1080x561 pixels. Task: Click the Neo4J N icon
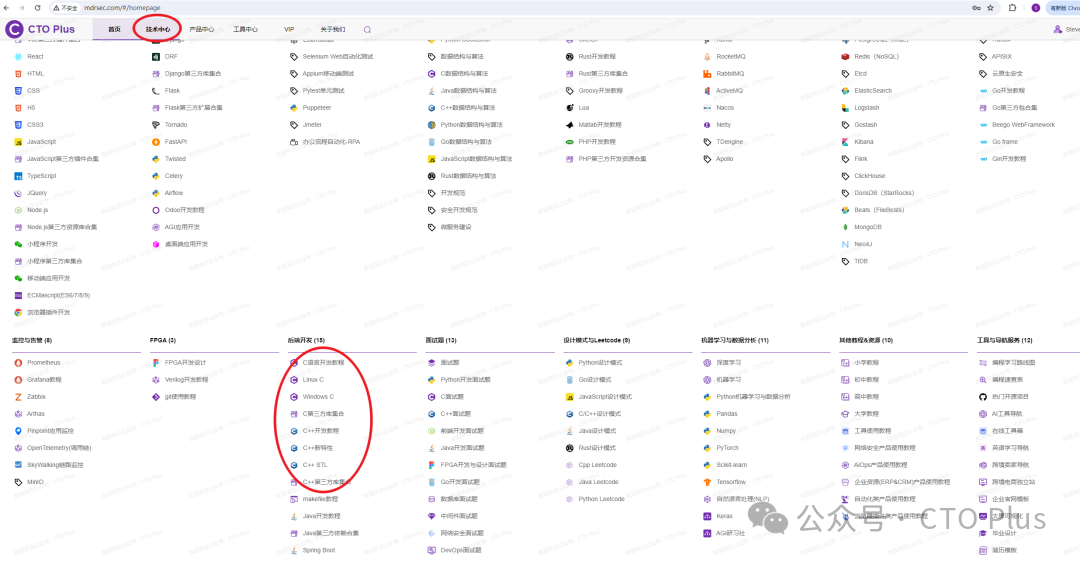point(845,244)
